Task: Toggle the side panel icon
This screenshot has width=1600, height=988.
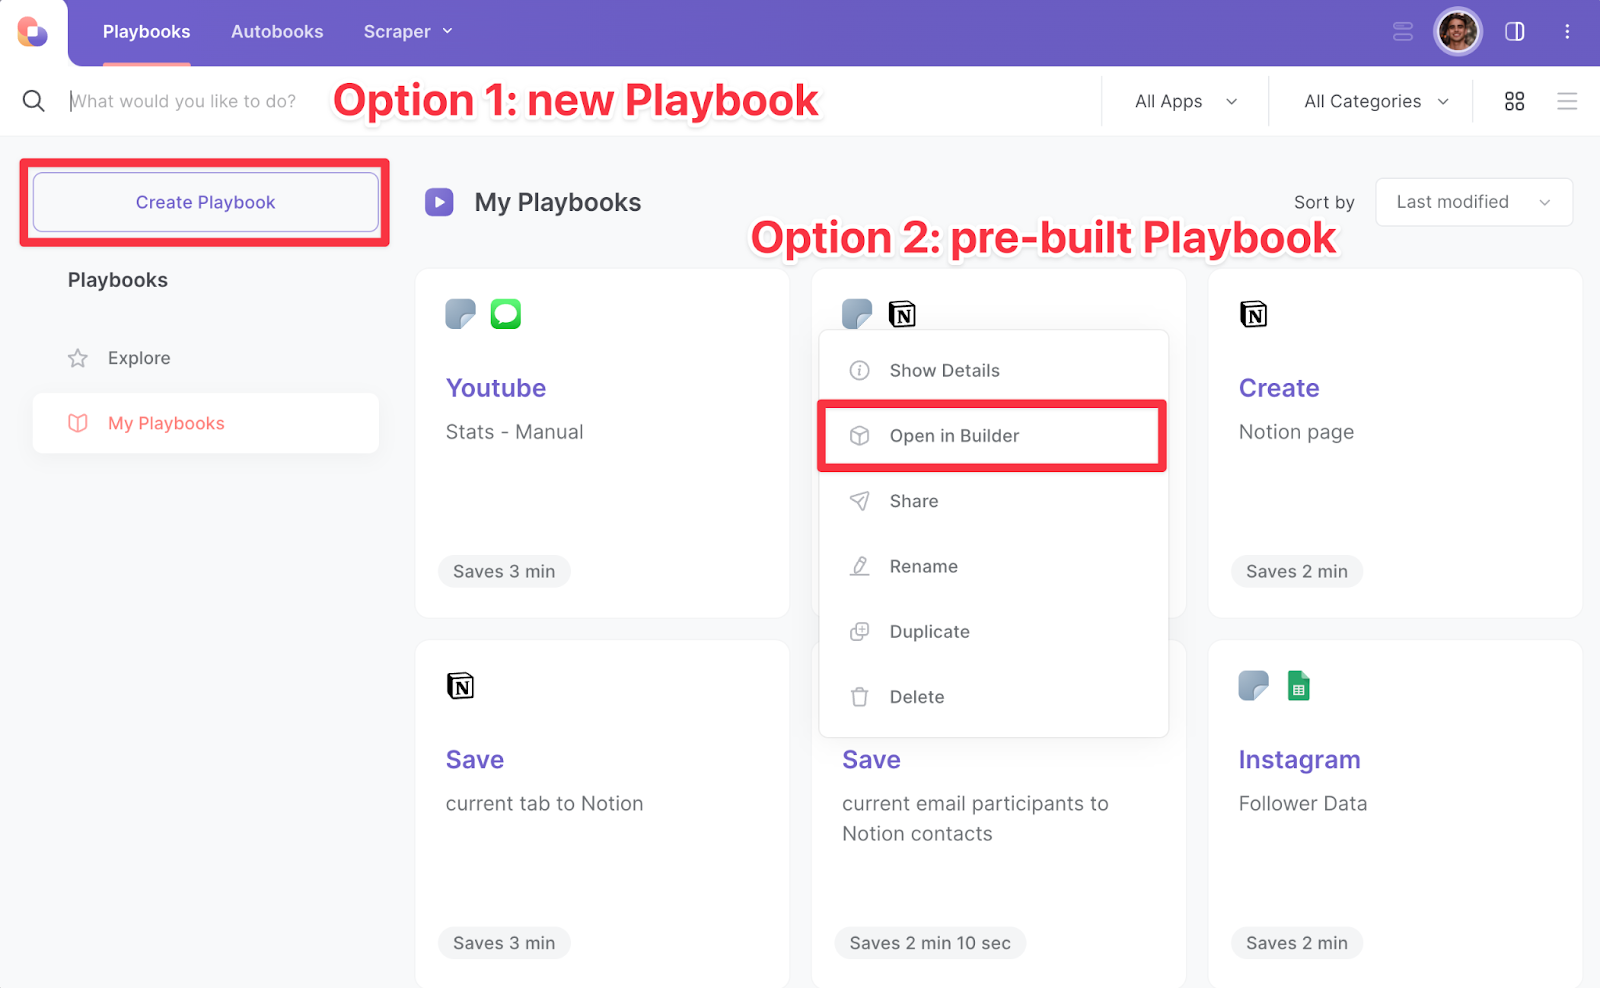Action: (x=1514, y=32)
